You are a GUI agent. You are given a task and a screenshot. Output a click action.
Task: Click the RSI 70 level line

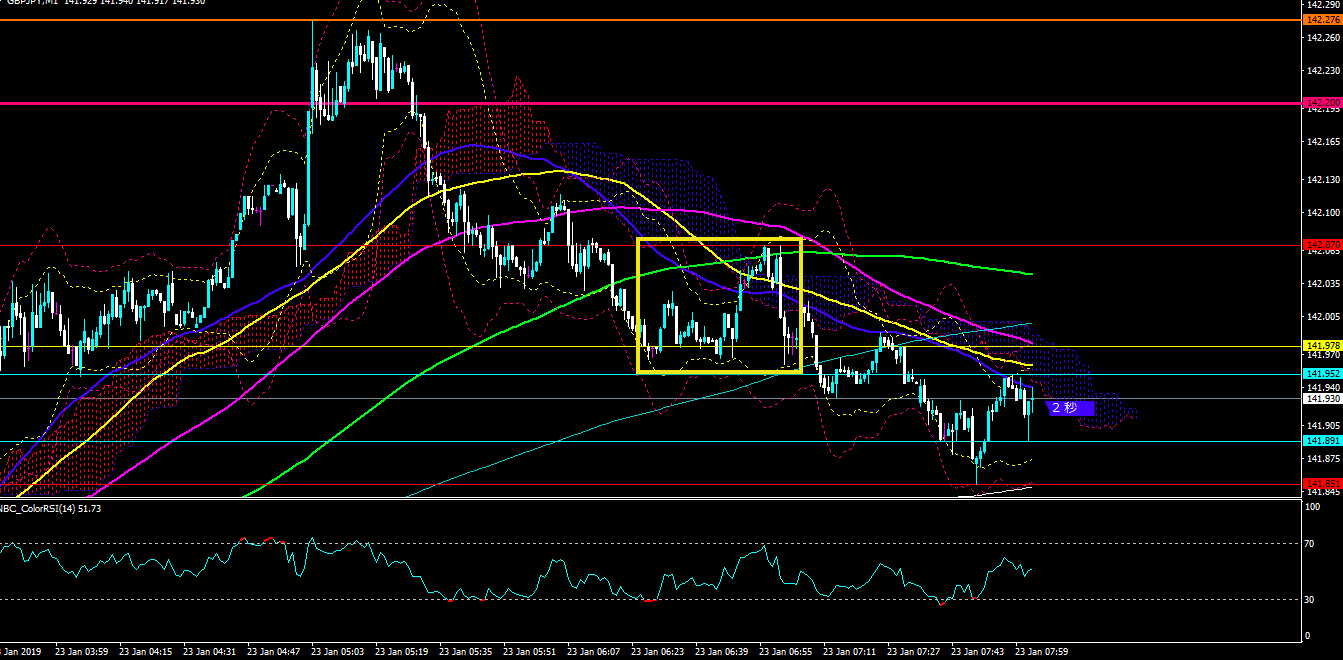650,543
